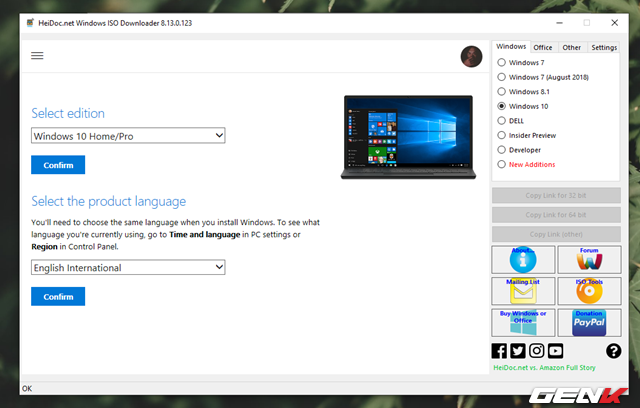640x408 pixels.
Task: Open the Instagram icon
Action: tap(536, 351)
